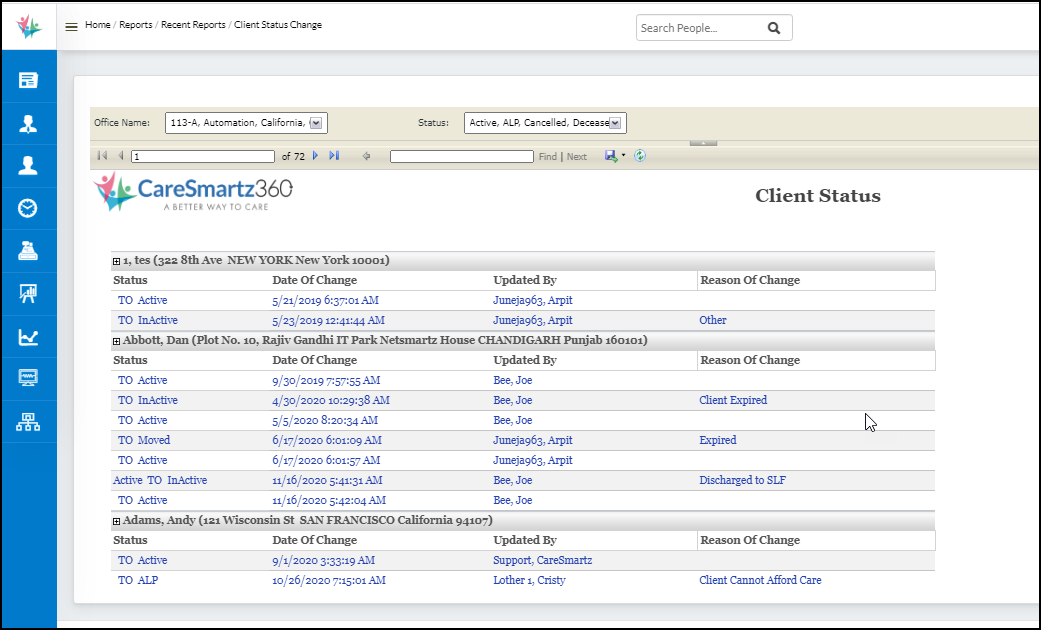Collapse the Adams, Andy group
The image size is (1041, 630).
click(x=117, y=520)
